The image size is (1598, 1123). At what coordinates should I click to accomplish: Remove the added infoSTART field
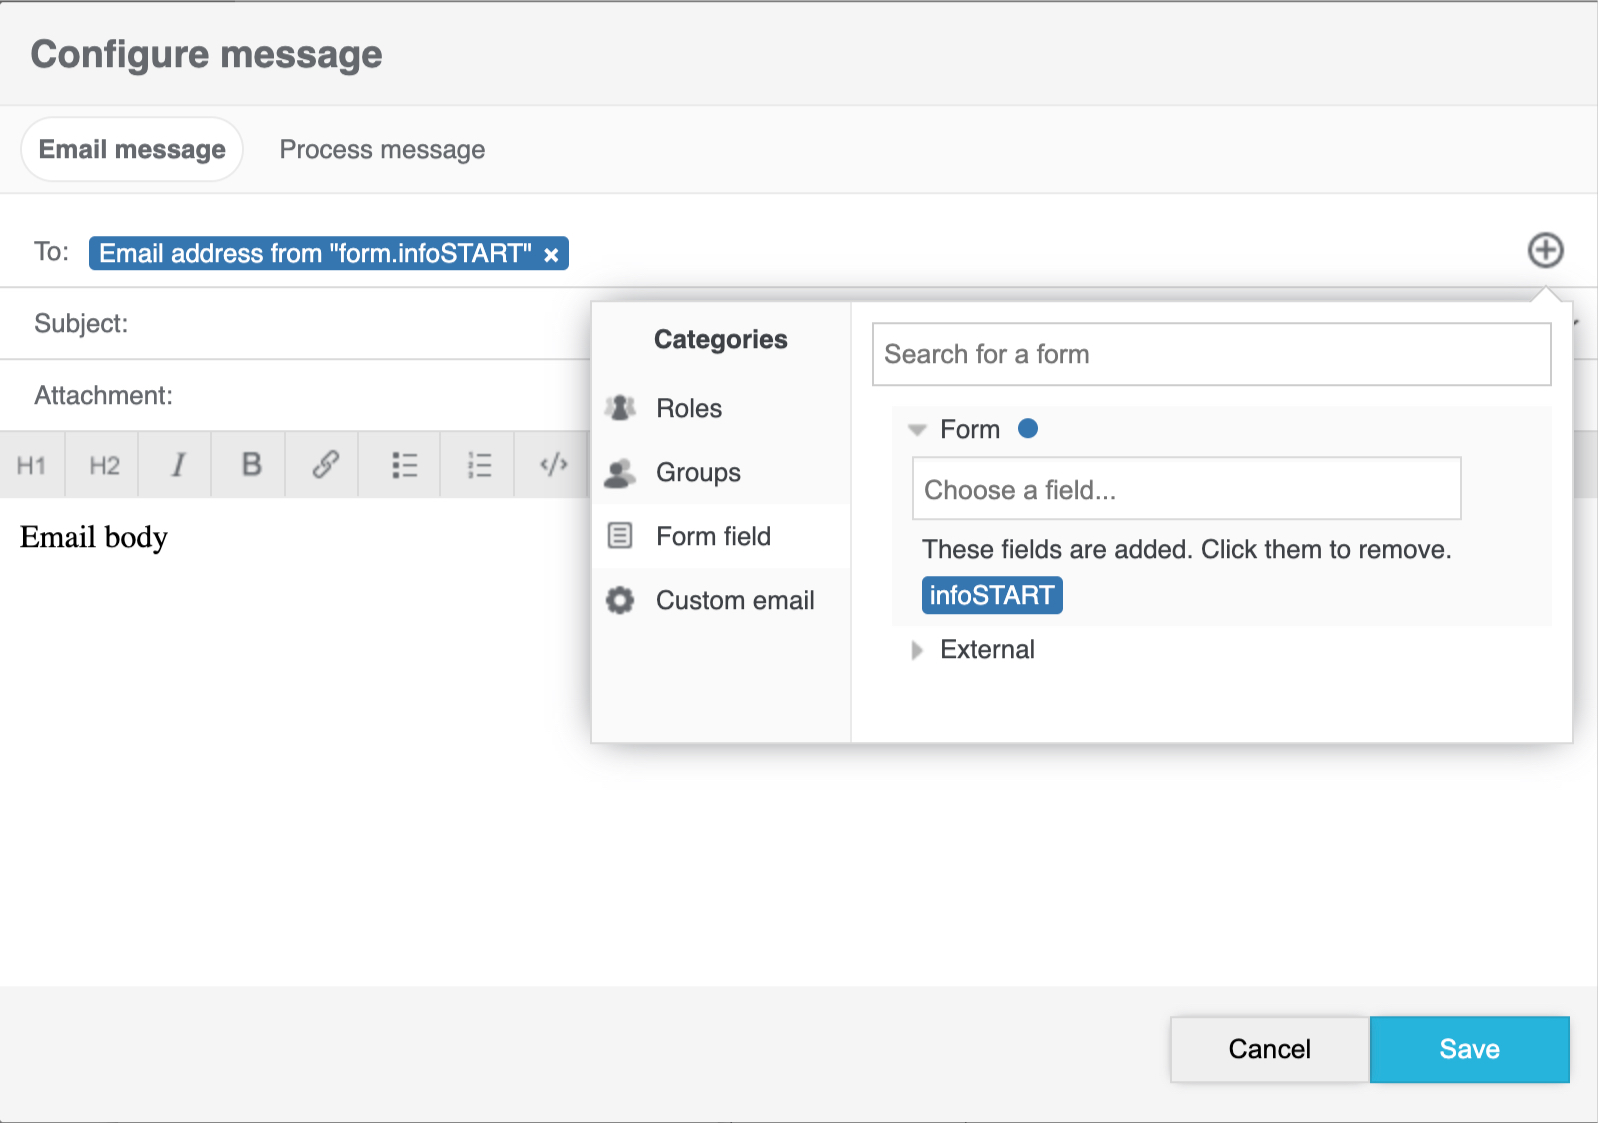(x=991, y=595)
